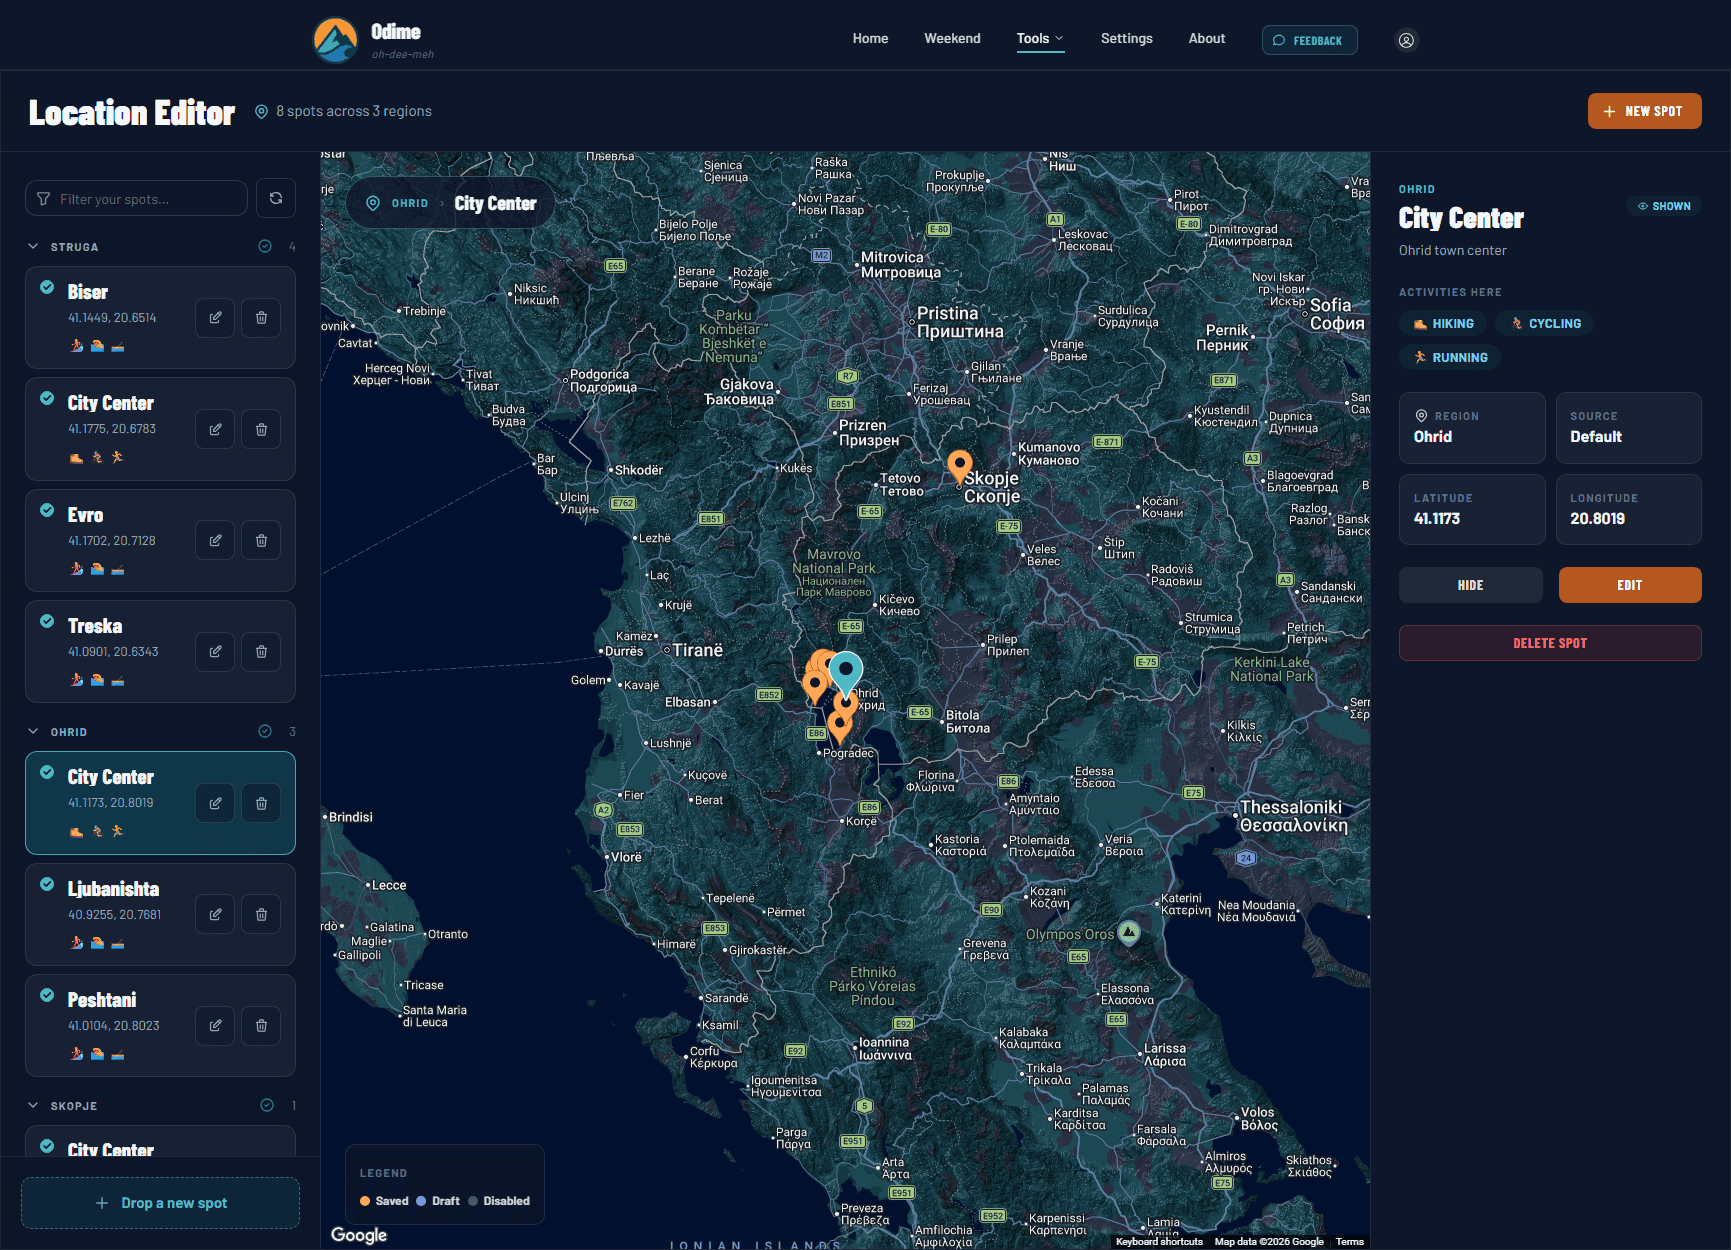The image size is (1731, 1250).
Task: Toggle the Ljubanishta spot check mark
Action: [47, 884]
